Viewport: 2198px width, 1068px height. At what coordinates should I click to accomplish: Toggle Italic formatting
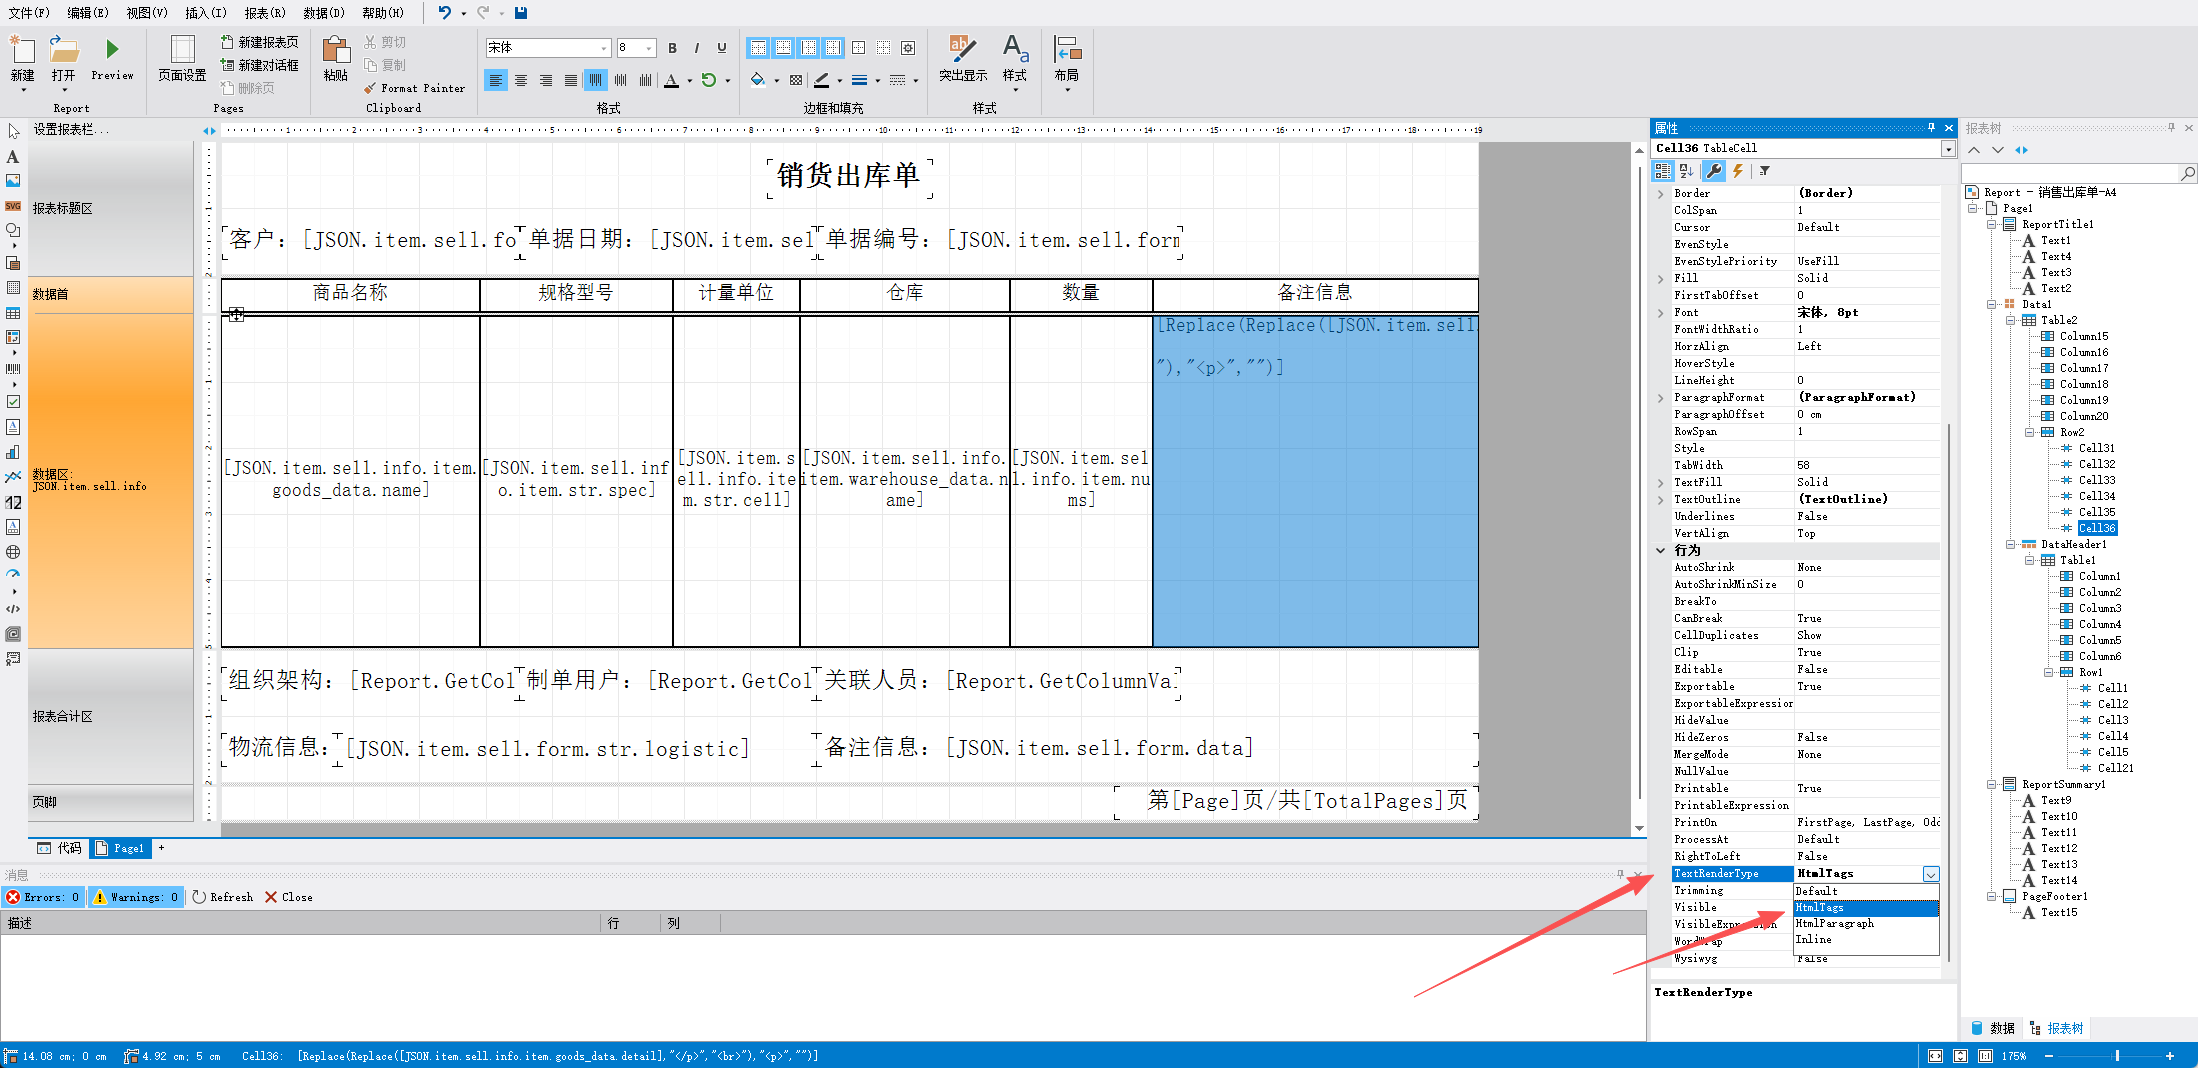pos(697,48)
